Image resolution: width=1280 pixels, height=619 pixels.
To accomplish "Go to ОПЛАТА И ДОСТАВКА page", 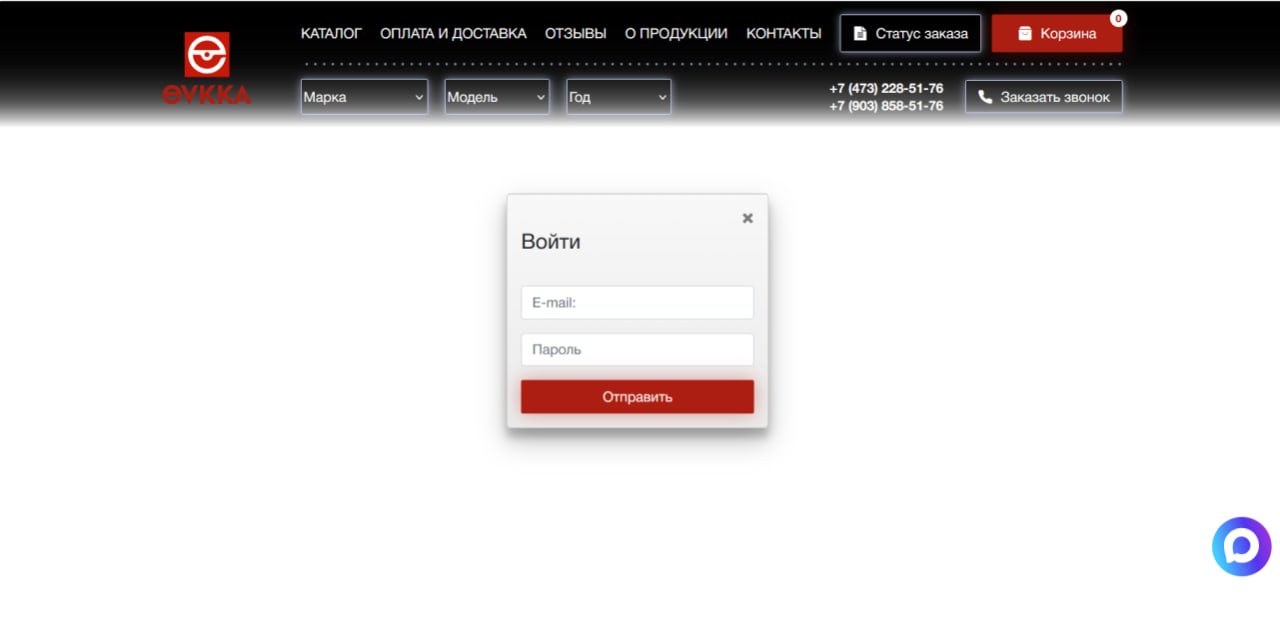I will (453, 33).
